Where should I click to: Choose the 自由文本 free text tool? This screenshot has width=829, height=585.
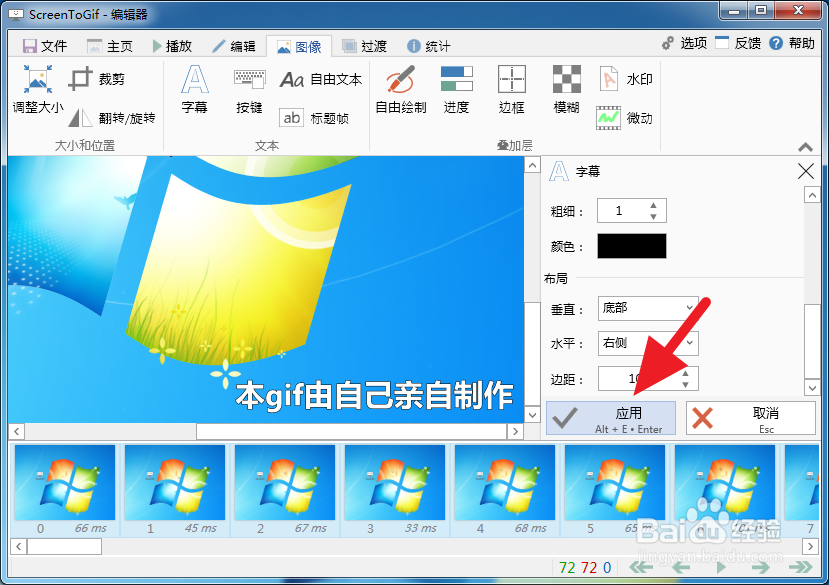321,79
